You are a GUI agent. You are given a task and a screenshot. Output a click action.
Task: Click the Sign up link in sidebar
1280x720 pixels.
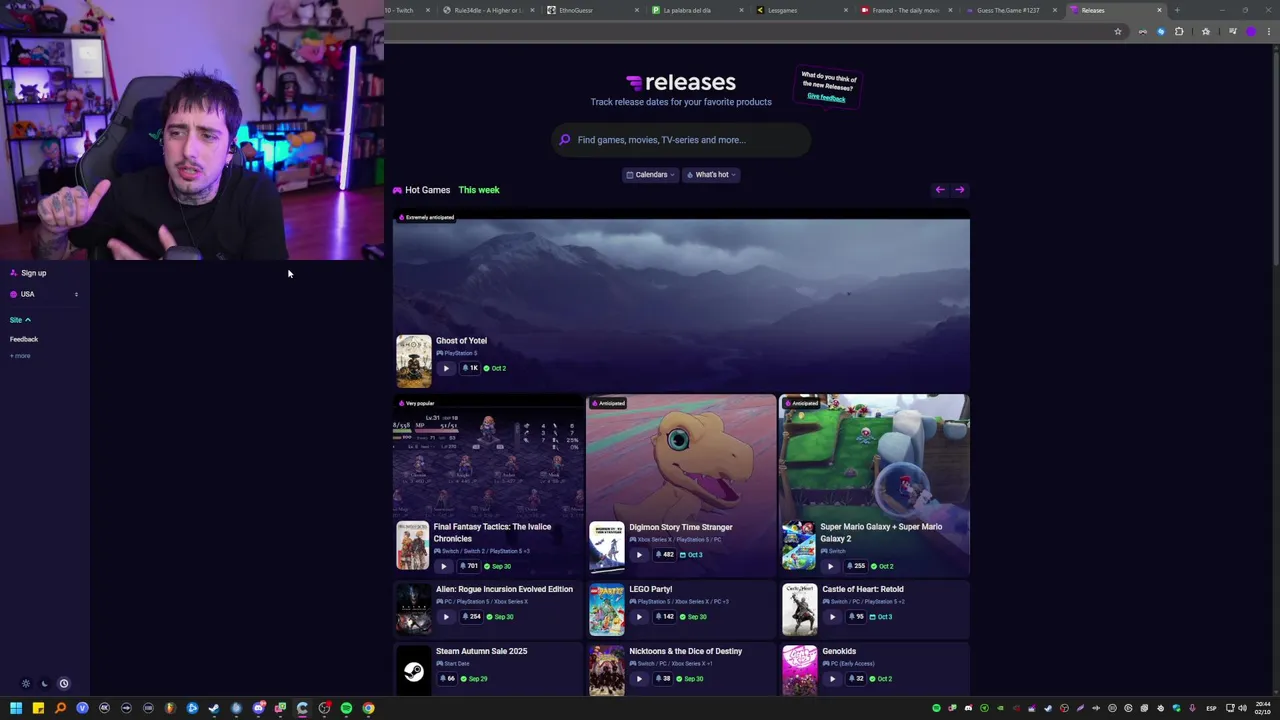34,273
